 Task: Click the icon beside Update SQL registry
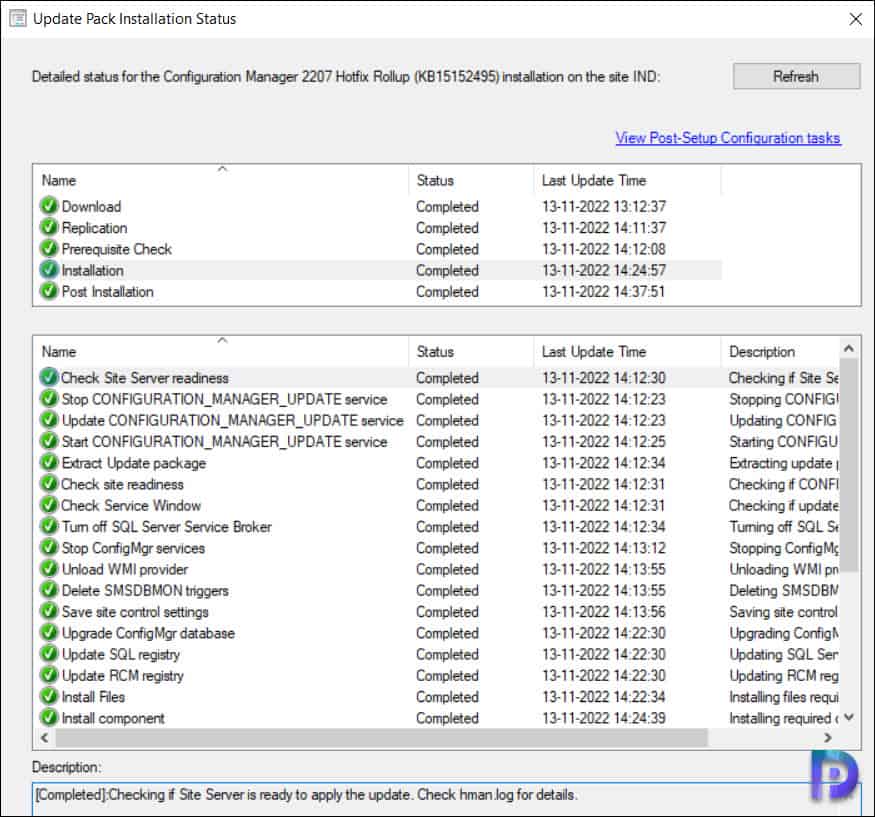pyautogui.click(x=49, y=653)
